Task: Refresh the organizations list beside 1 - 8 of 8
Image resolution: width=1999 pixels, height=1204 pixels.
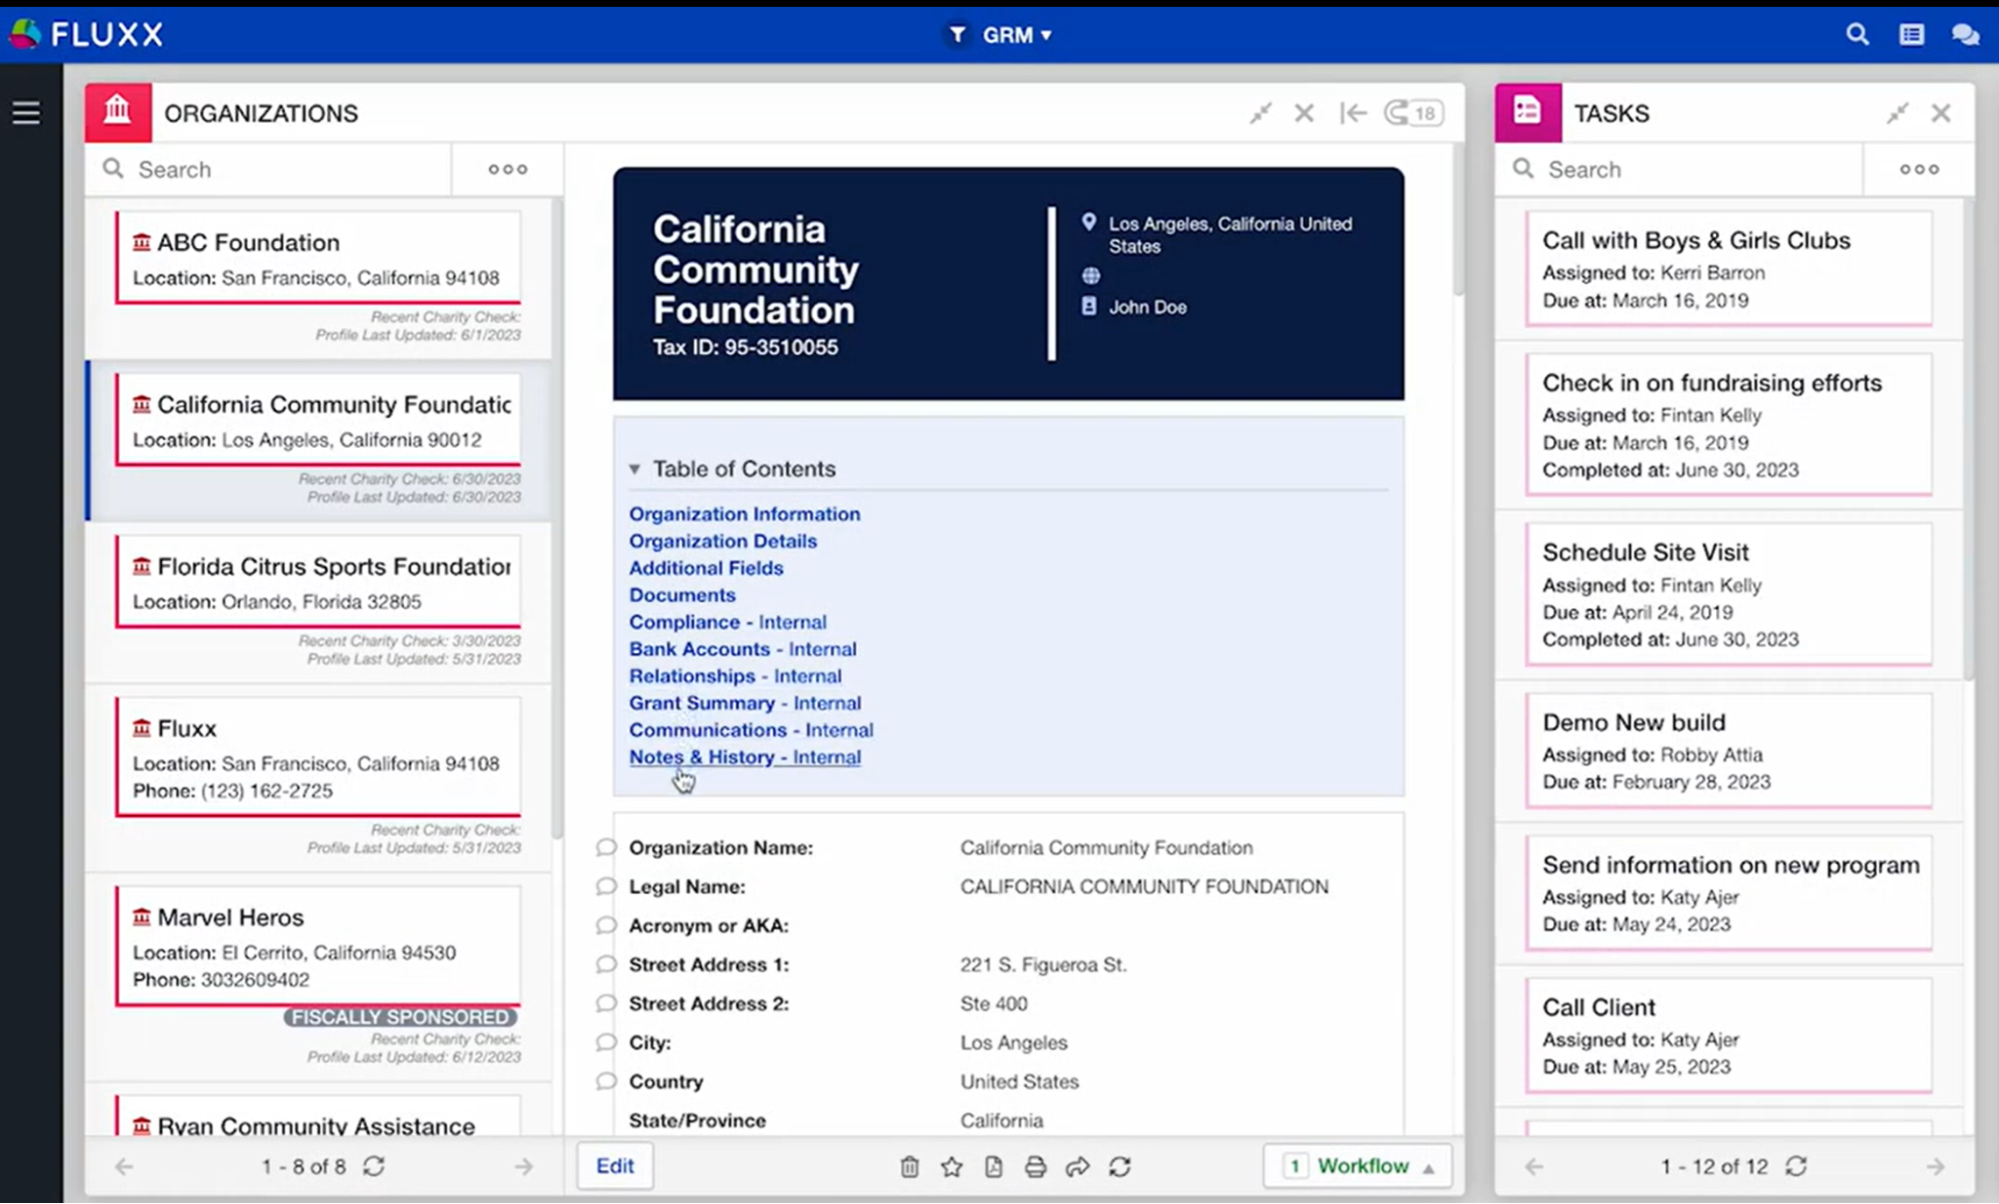Action: [374, 1166]
